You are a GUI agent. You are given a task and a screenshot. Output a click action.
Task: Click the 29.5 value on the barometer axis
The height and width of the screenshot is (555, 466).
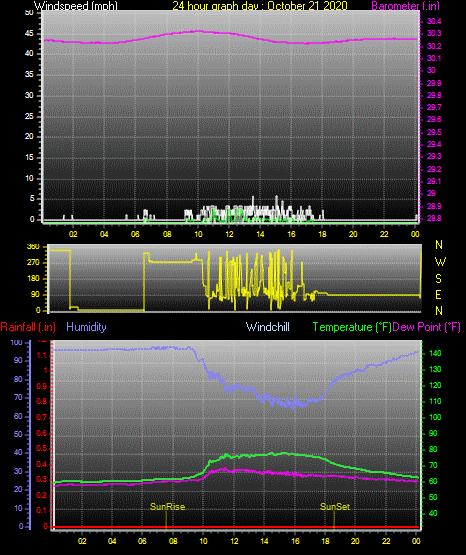coord(434,132)
